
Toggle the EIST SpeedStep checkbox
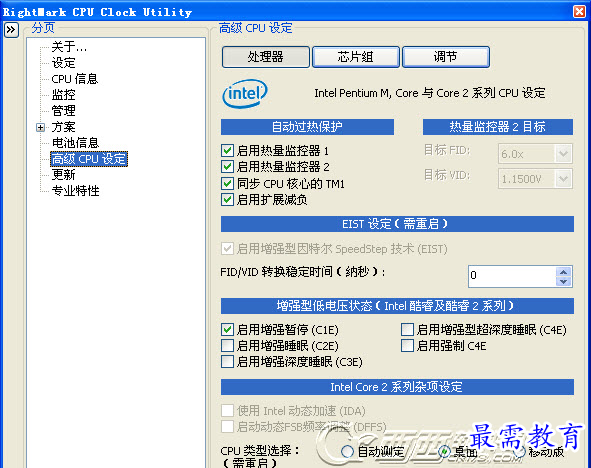coord(227,249)
